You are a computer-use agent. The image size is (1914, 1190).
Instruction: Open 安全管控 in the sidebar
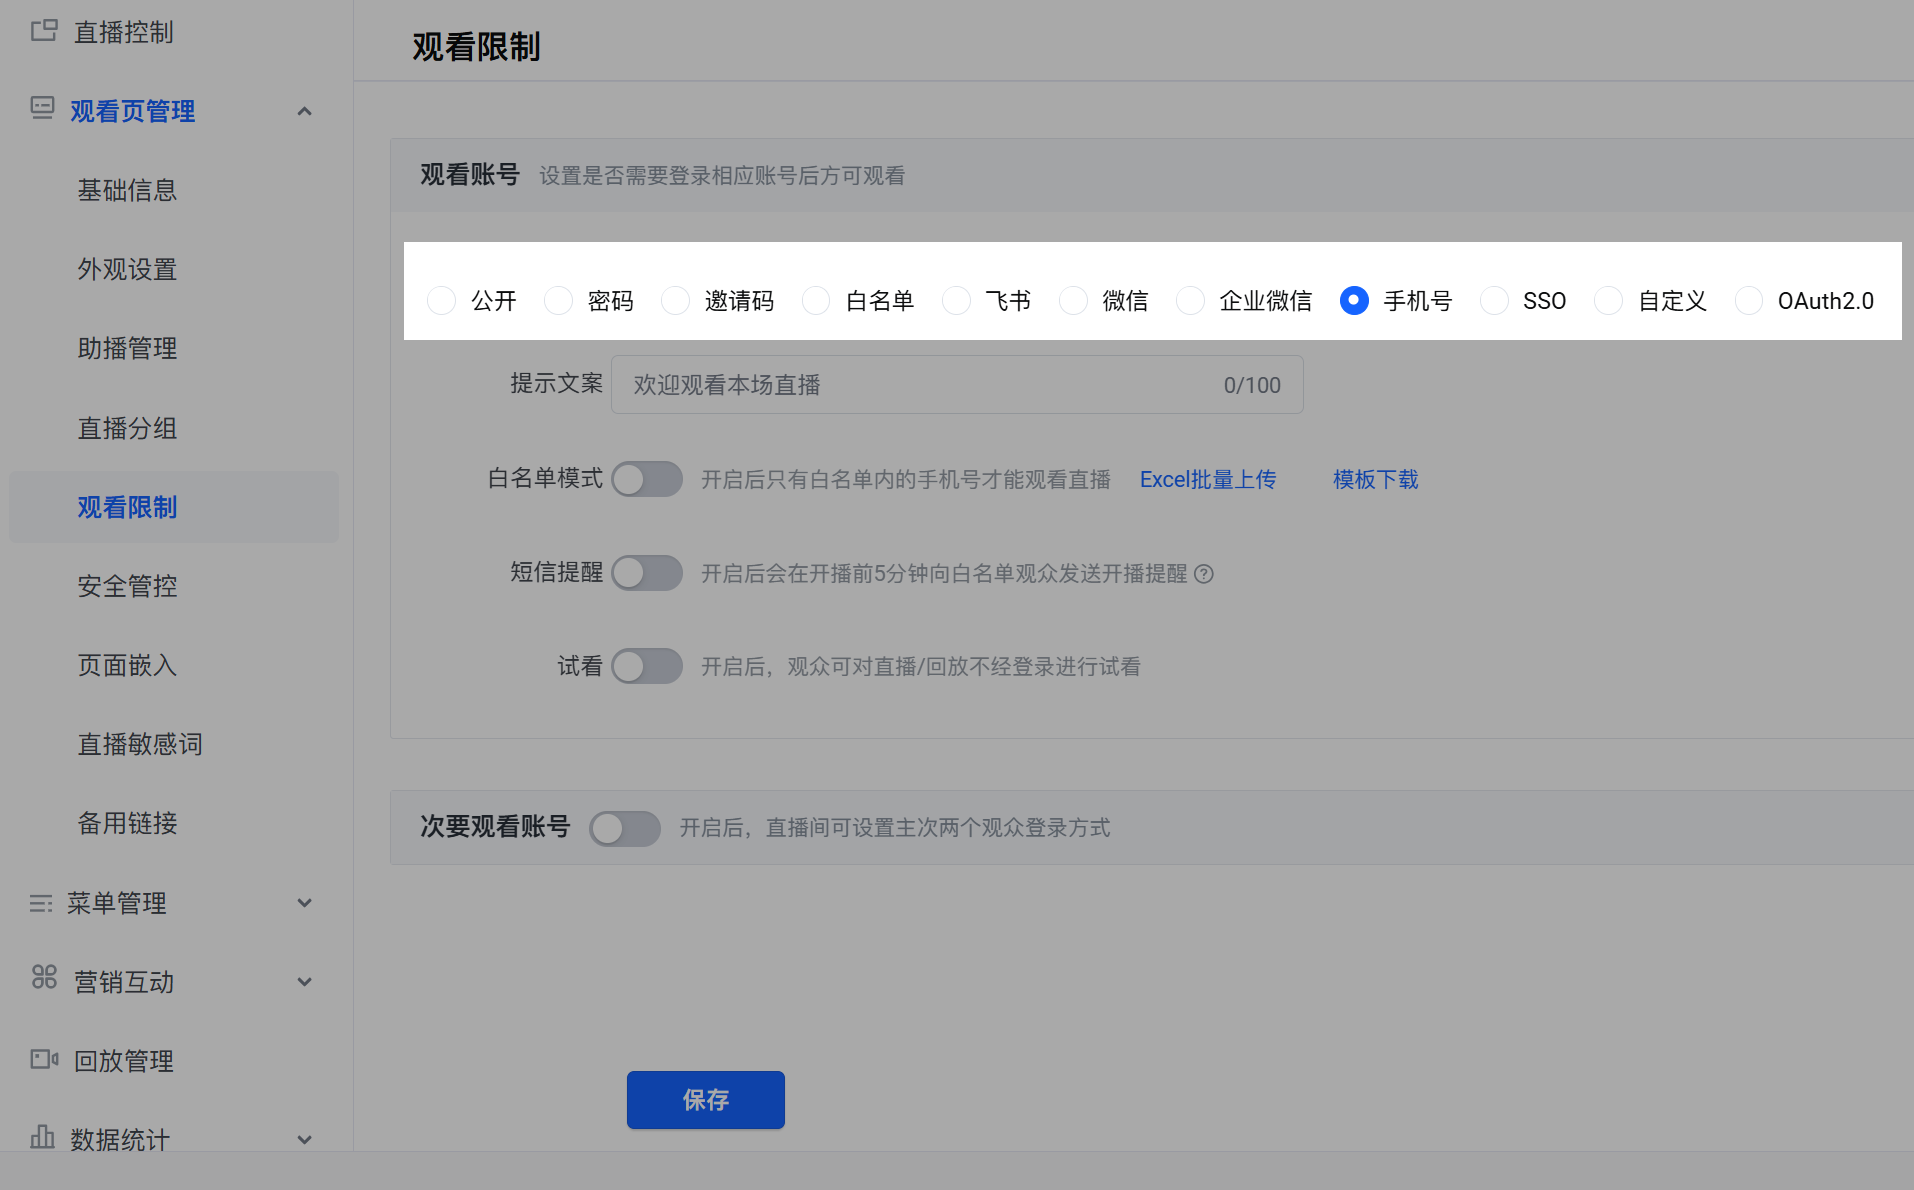pos(127,586)
